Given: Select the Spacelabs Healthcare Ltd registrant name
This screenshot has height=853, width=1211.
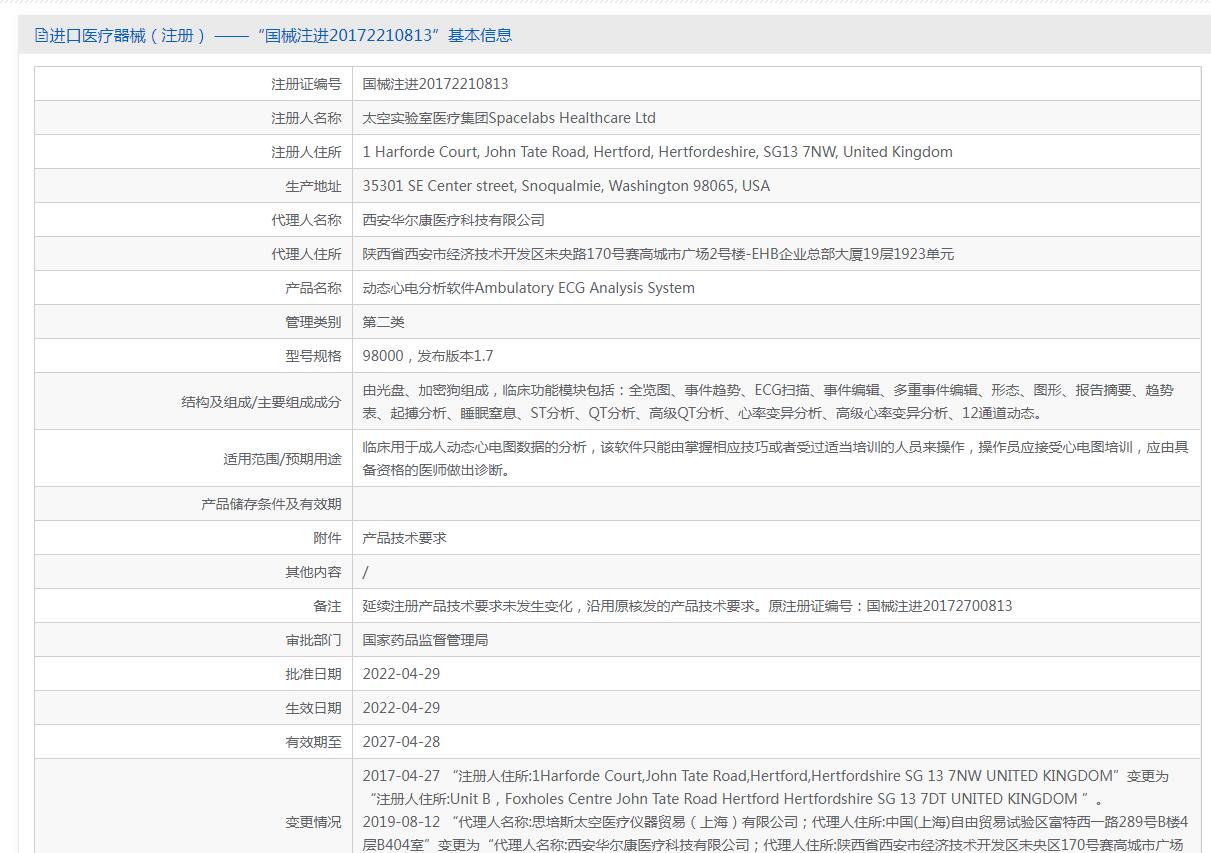Looking at the screenshot, I should 509,118.
